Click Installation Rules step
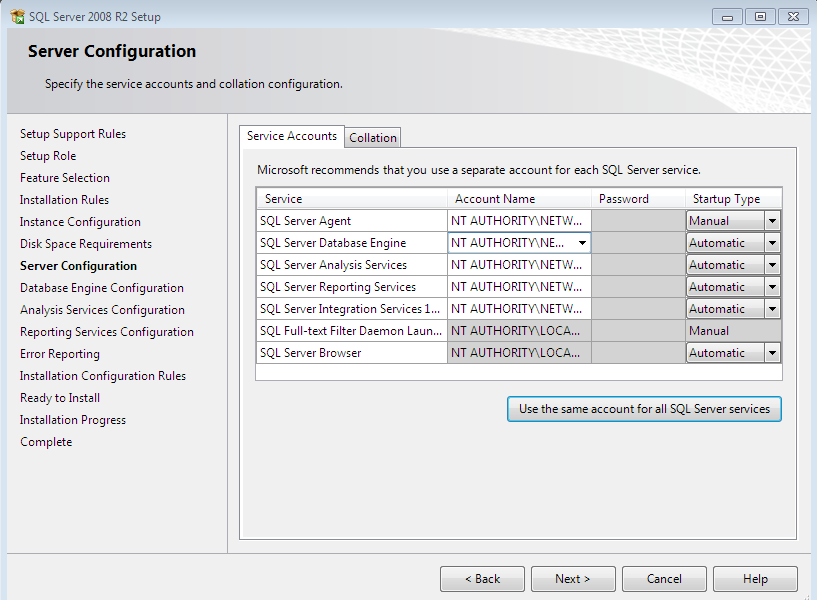The height and width of the screenshot is (600, 817). pos(64,200)
